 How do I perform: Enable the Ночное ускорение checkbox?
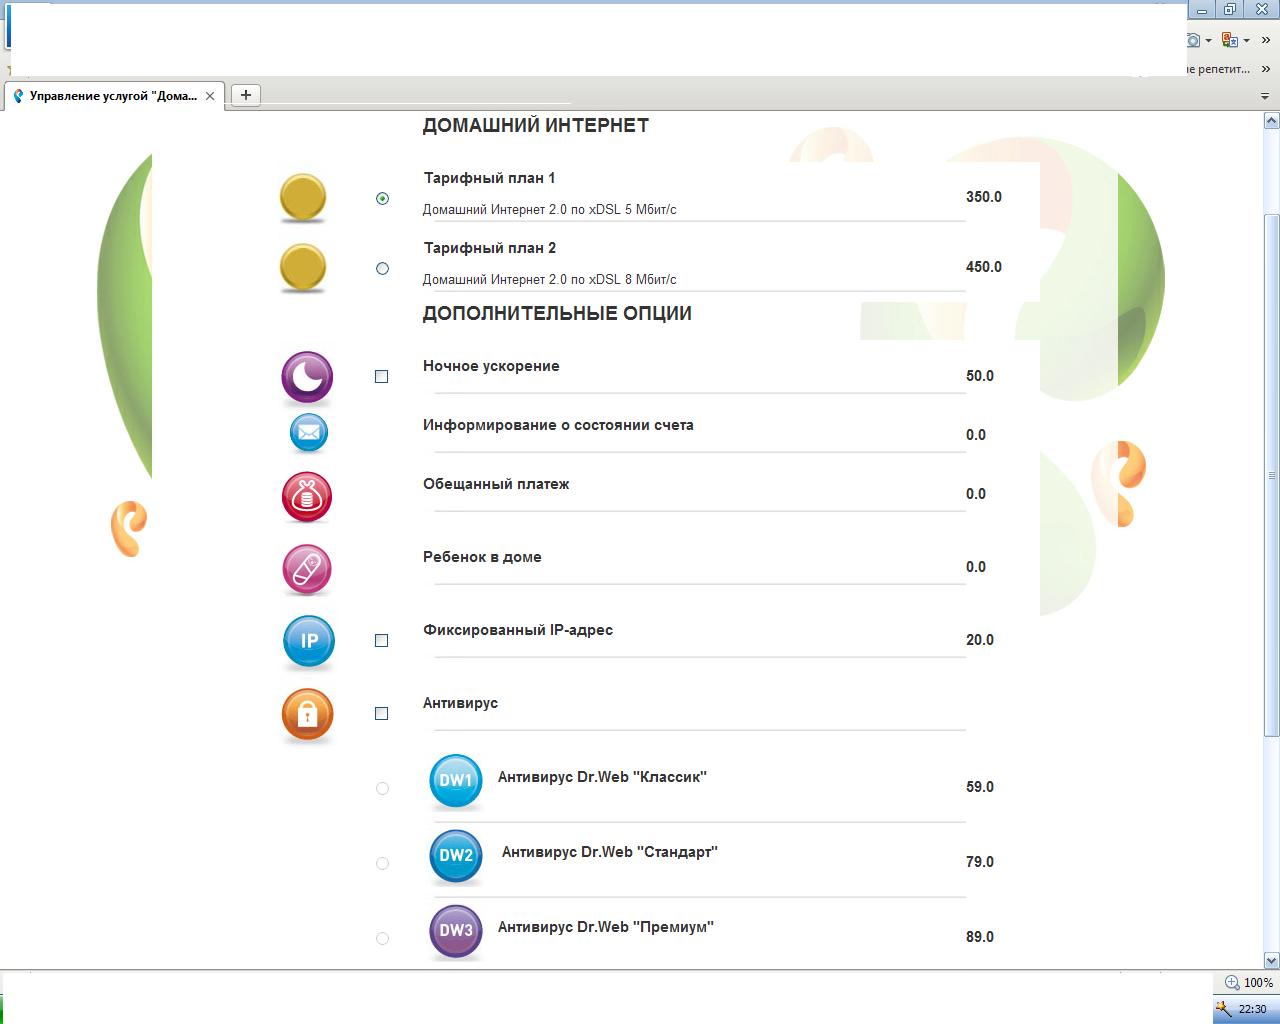coord(381,377)
